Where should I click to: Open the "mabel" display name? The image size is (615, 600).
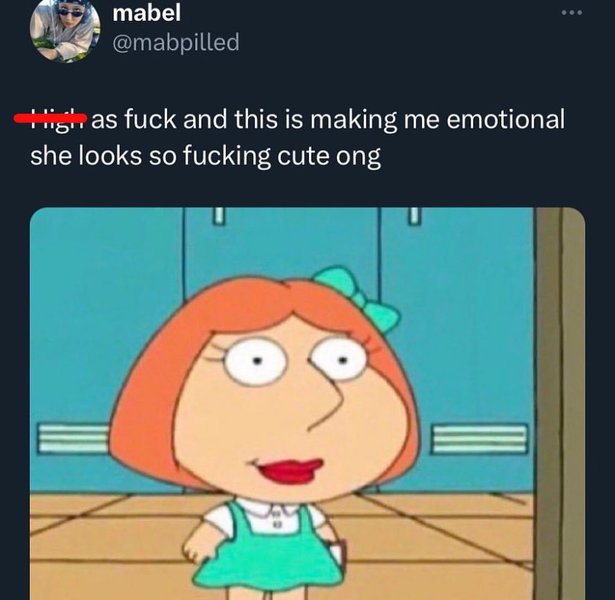click(147, 14)
